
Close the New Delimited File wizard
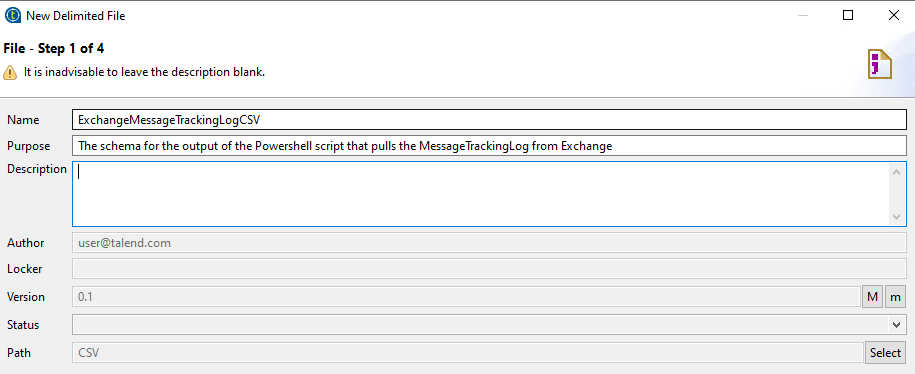coord(893,16)
